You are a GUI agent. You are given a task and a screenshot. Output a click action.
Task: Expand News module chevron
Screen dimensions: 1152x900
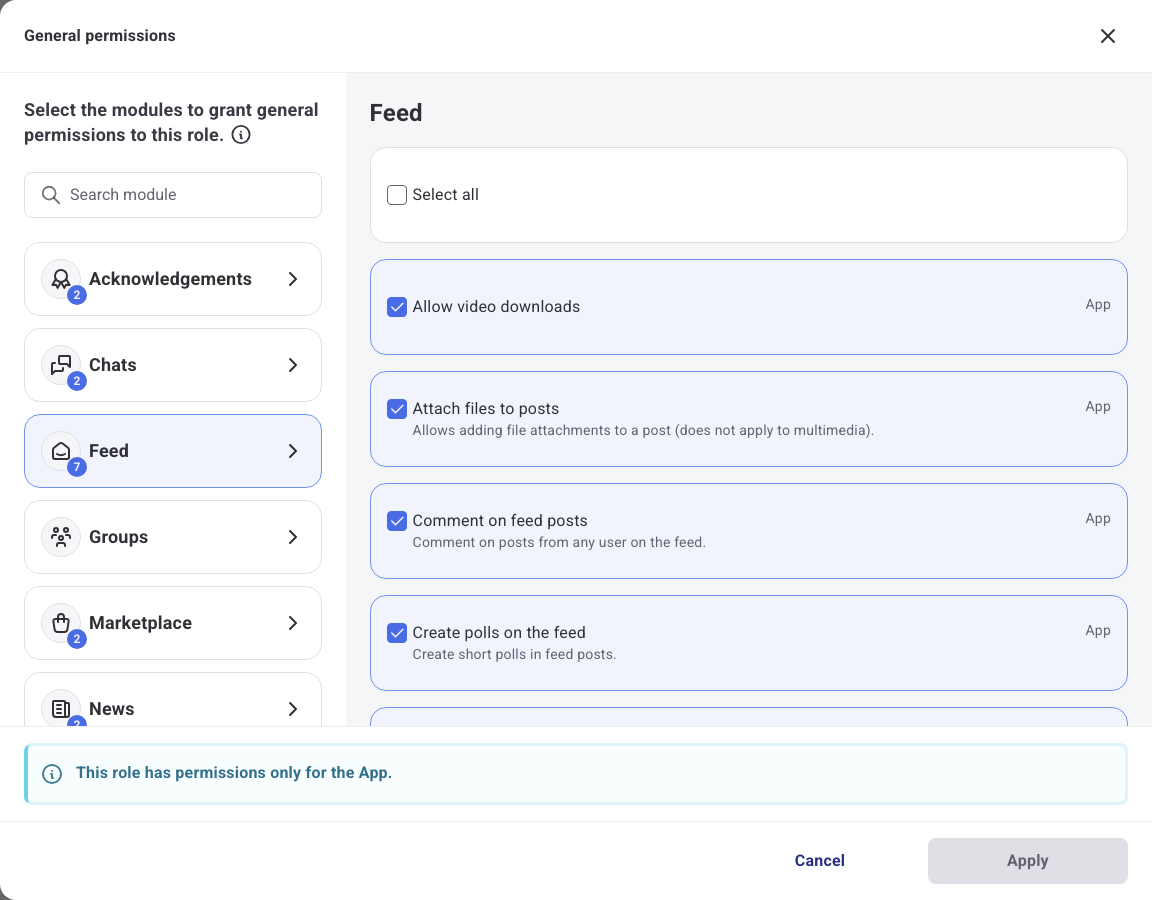click(292, 709)
